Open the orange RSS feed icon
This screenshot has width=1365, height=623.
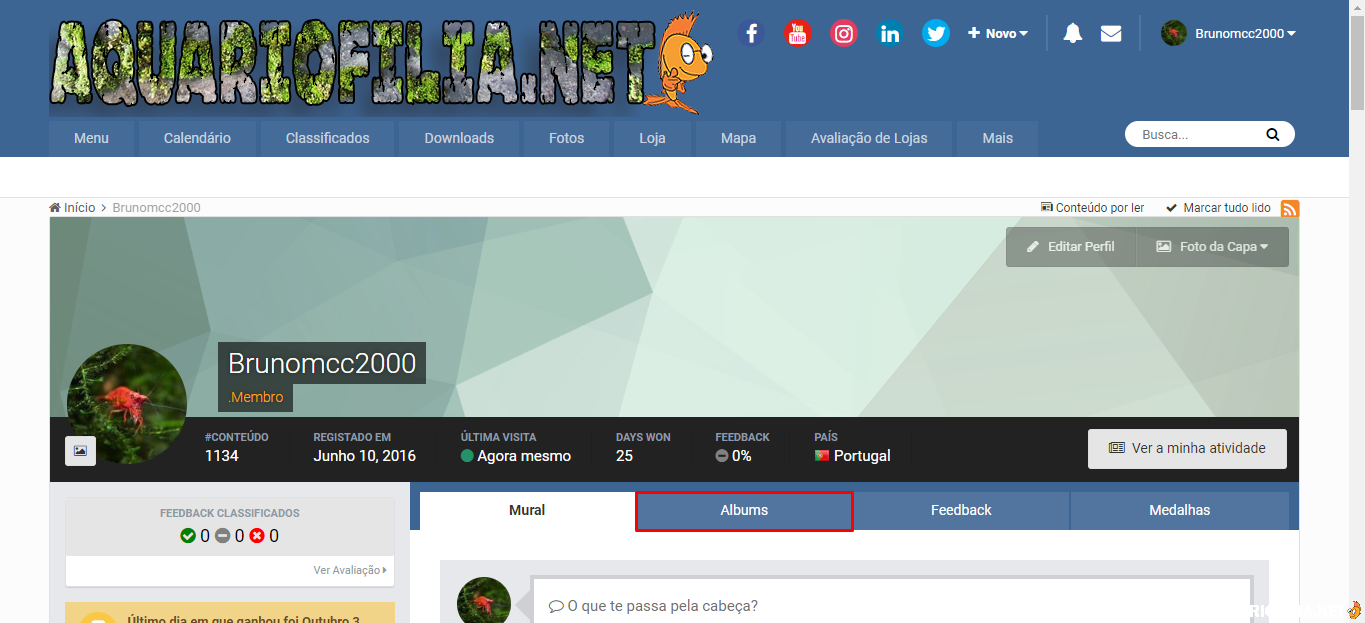pyautogui.click(x=1290, y=208)
